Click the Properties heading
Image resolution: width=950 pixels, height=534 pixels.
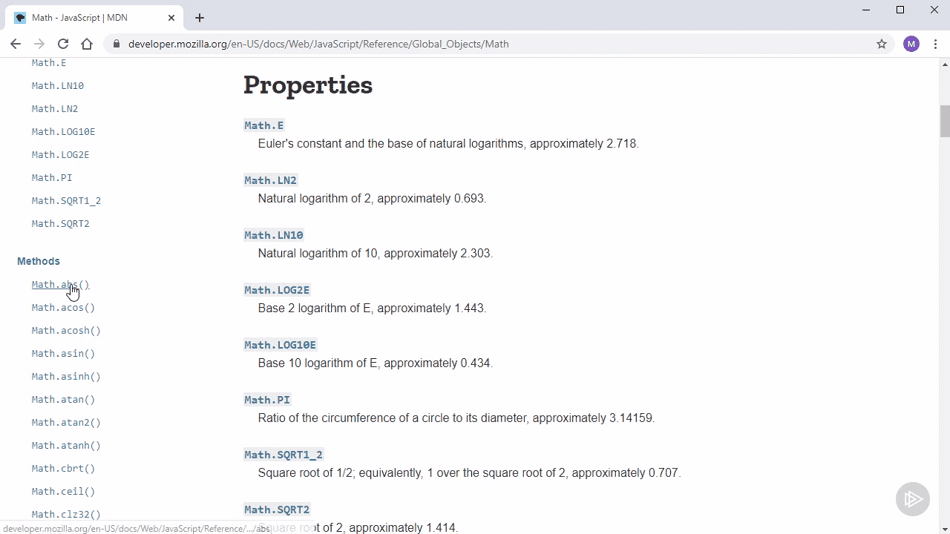point(308,85)
